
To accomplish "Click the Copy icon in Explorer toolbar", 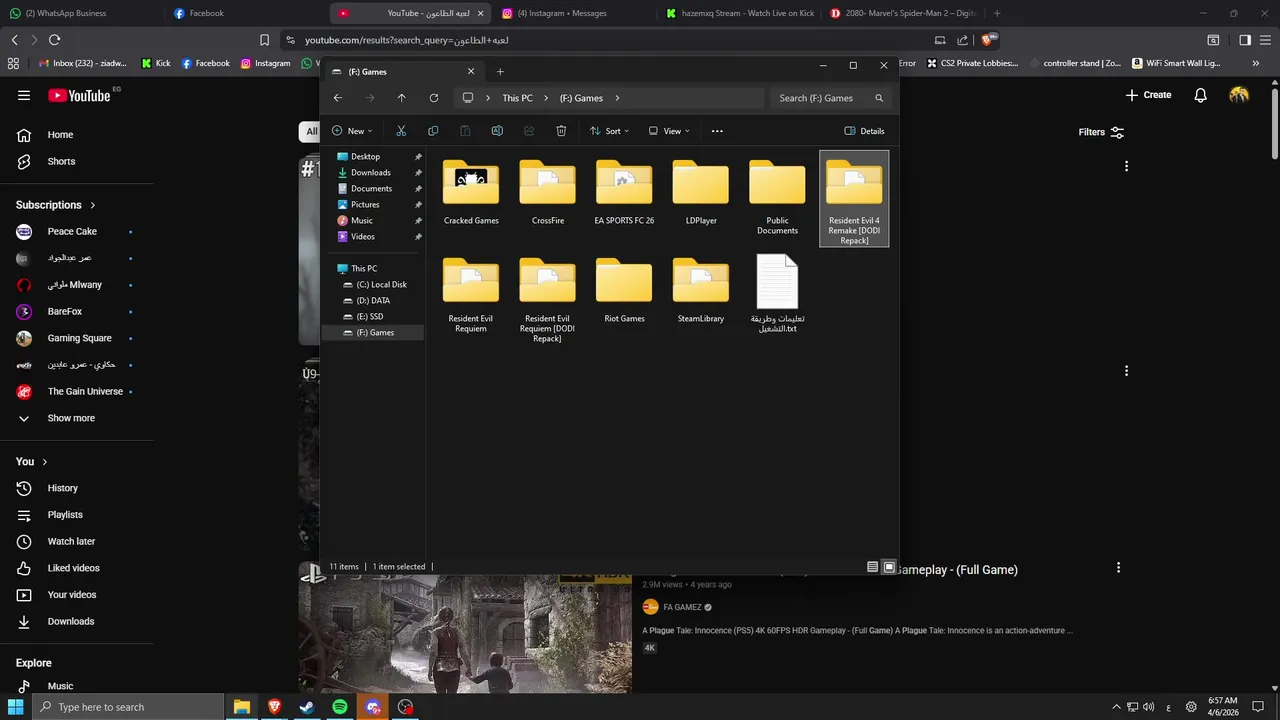I will tap(433, 131).
